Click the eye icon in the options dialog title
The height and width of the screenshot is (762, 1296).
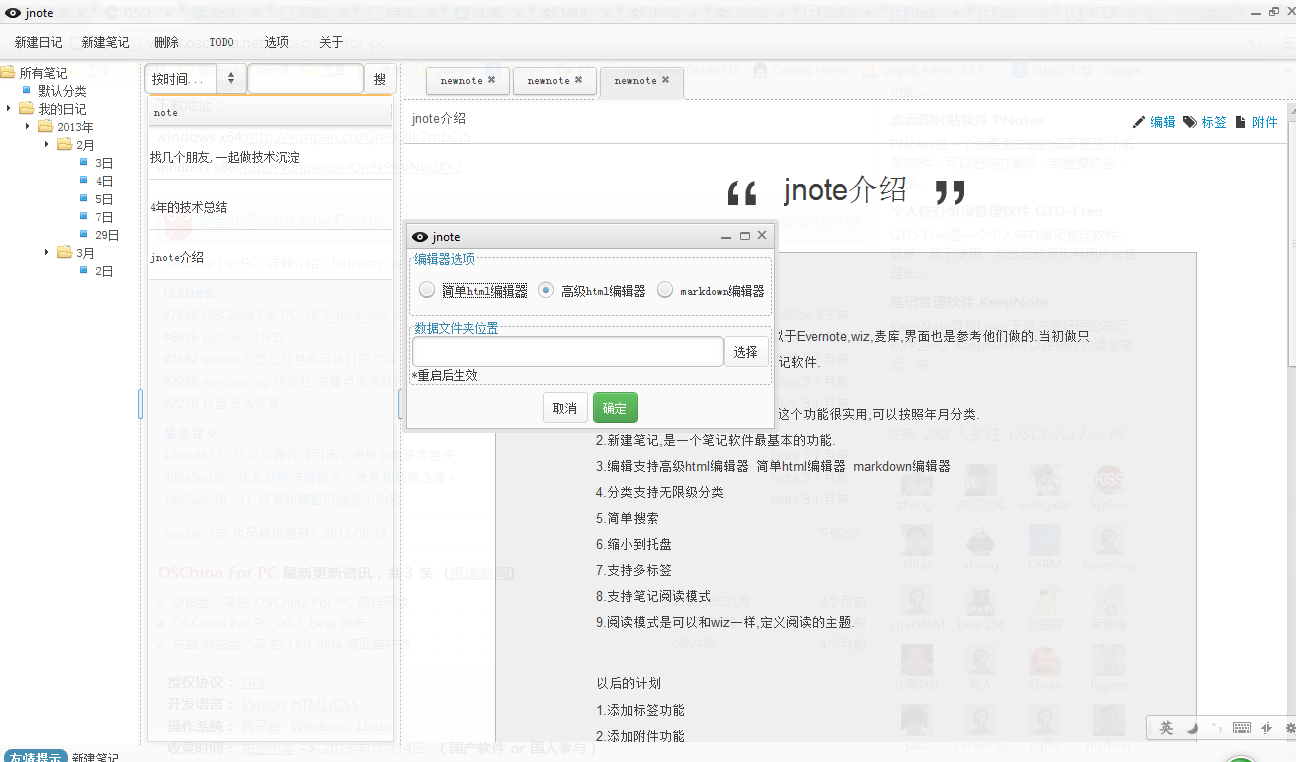tap(419, 237)
